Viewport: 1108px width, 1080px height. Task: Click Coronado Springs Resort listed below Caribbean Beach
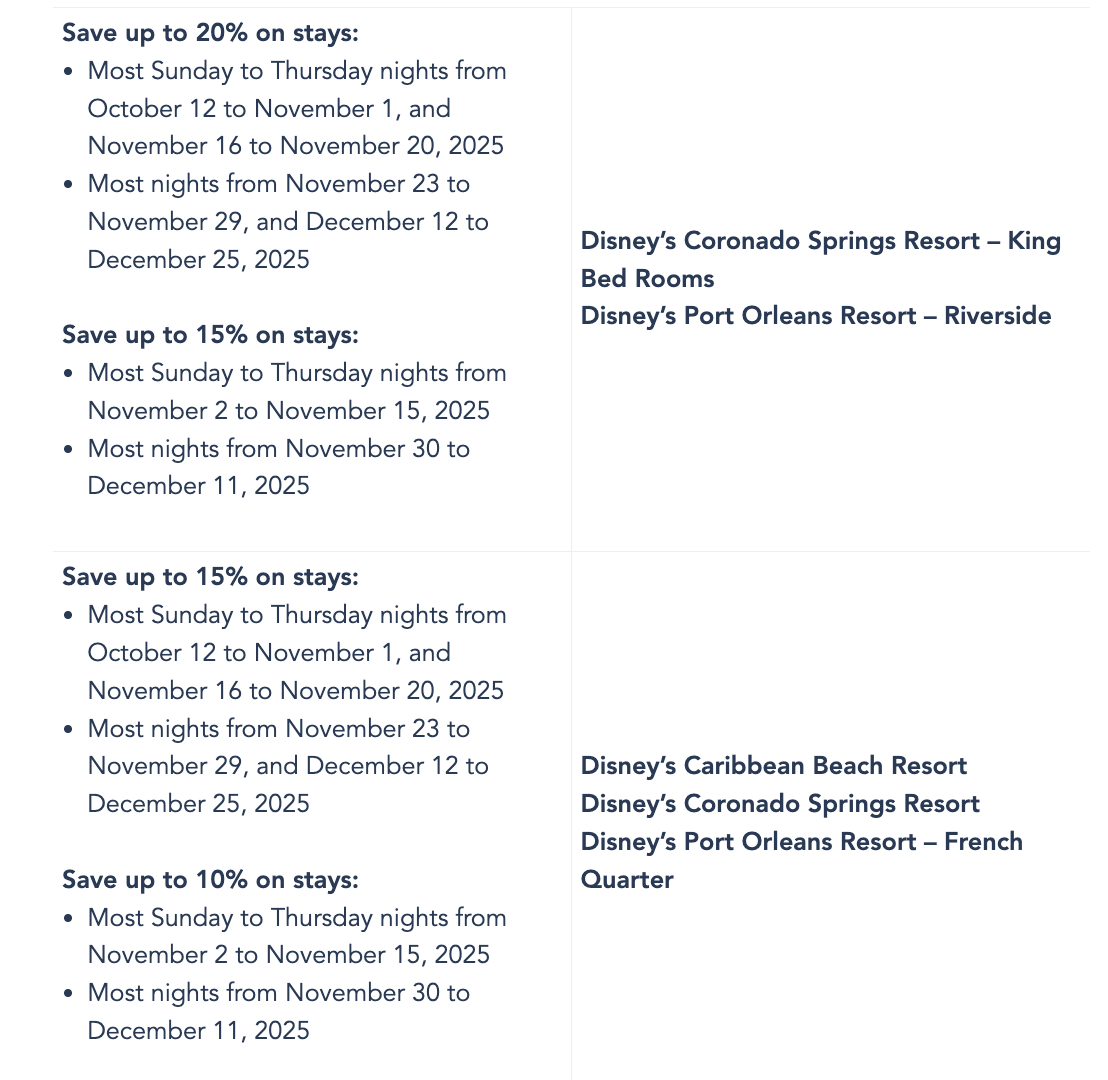click(x=780, y=804)
